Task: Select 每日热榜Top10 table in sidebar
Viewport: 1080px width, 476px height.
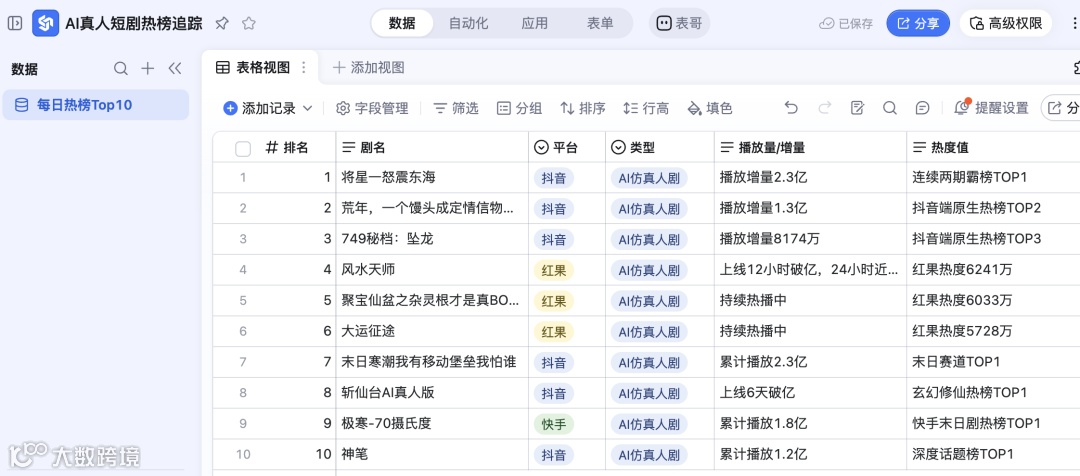Action: coord(96,105)
